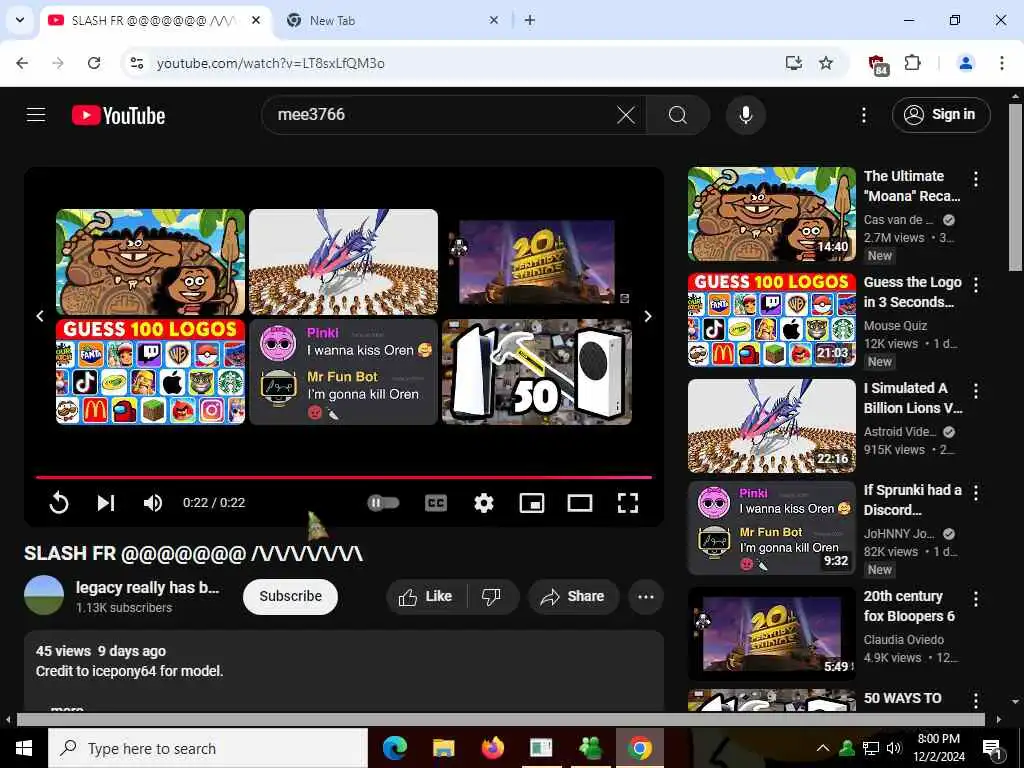
Task: Open Guess 100 Logos sidebar thumbnail
Action: (771, 320)
